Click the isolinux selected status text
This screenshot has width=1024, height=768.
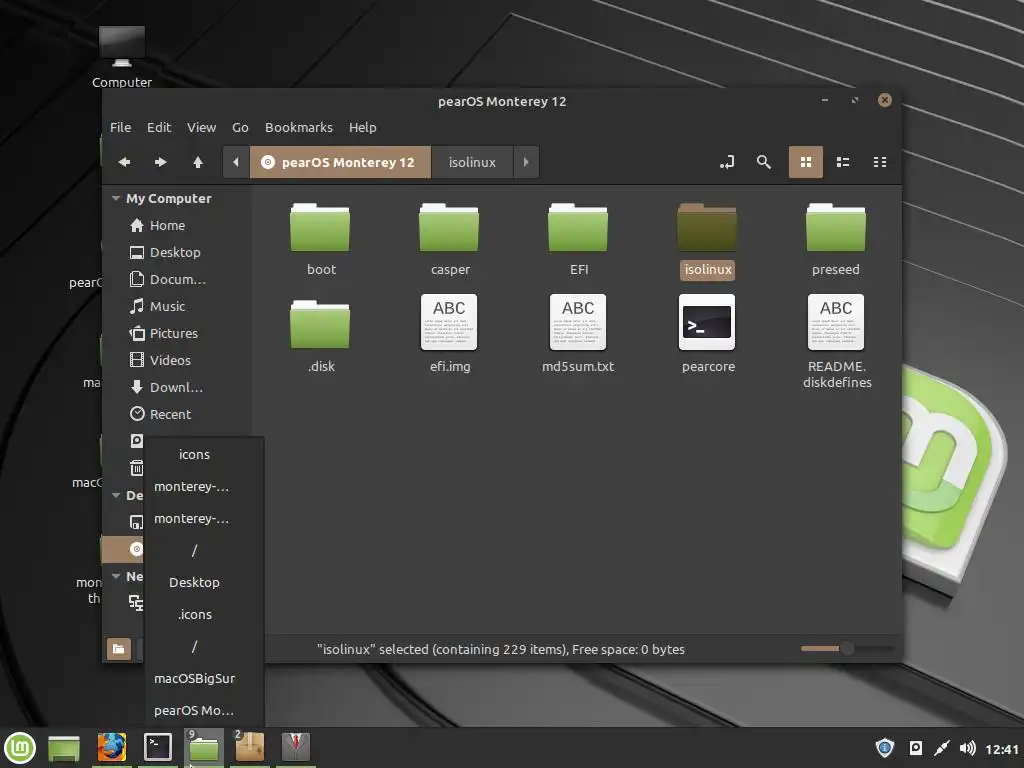tap(500, 649)
